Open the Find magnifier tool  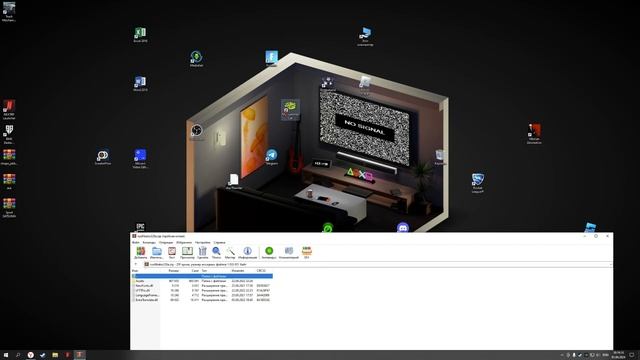click(x=216, y=253)
